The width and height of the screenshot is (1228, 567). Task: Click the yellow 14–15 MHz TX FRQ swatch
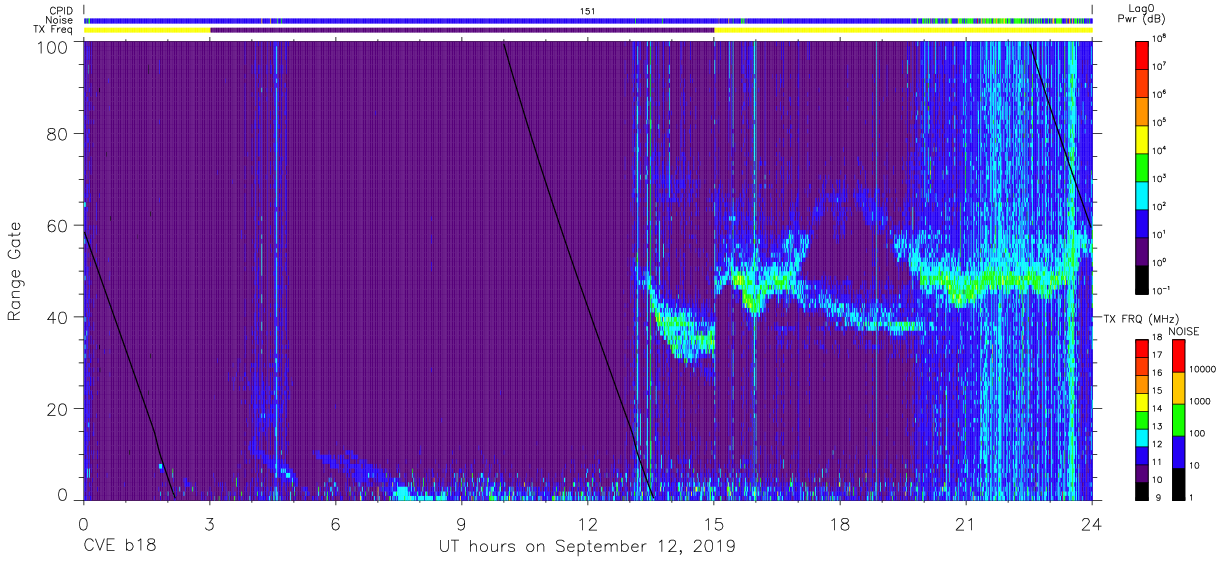pyautogui.click(x=1143, y=401)
